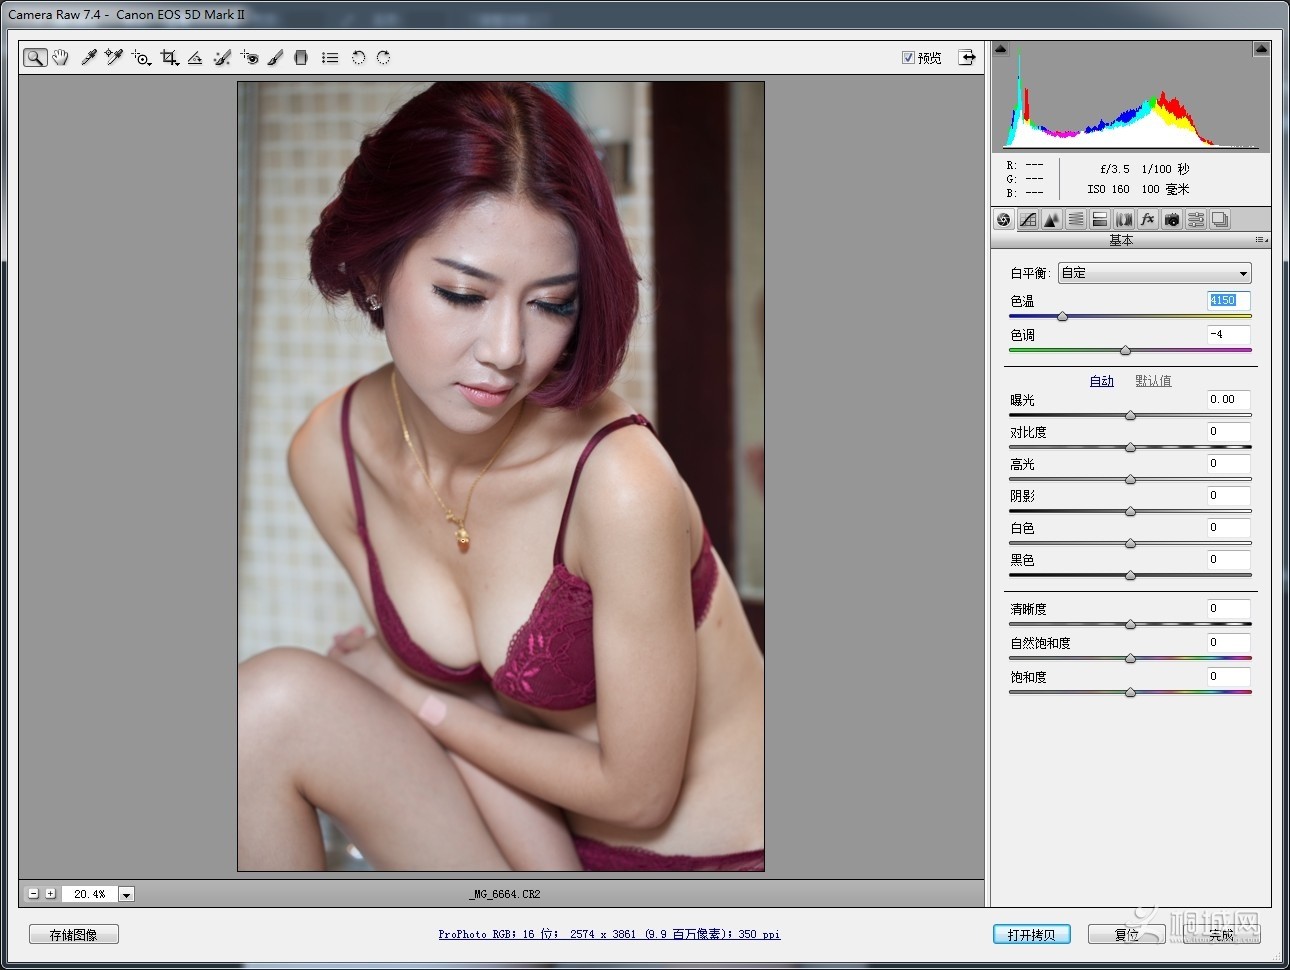Image resolution: width=1290 pixels, height=970 pixels.
Task: Select the Hand tool
Action: pyautogui.click(x=61, y=58)
